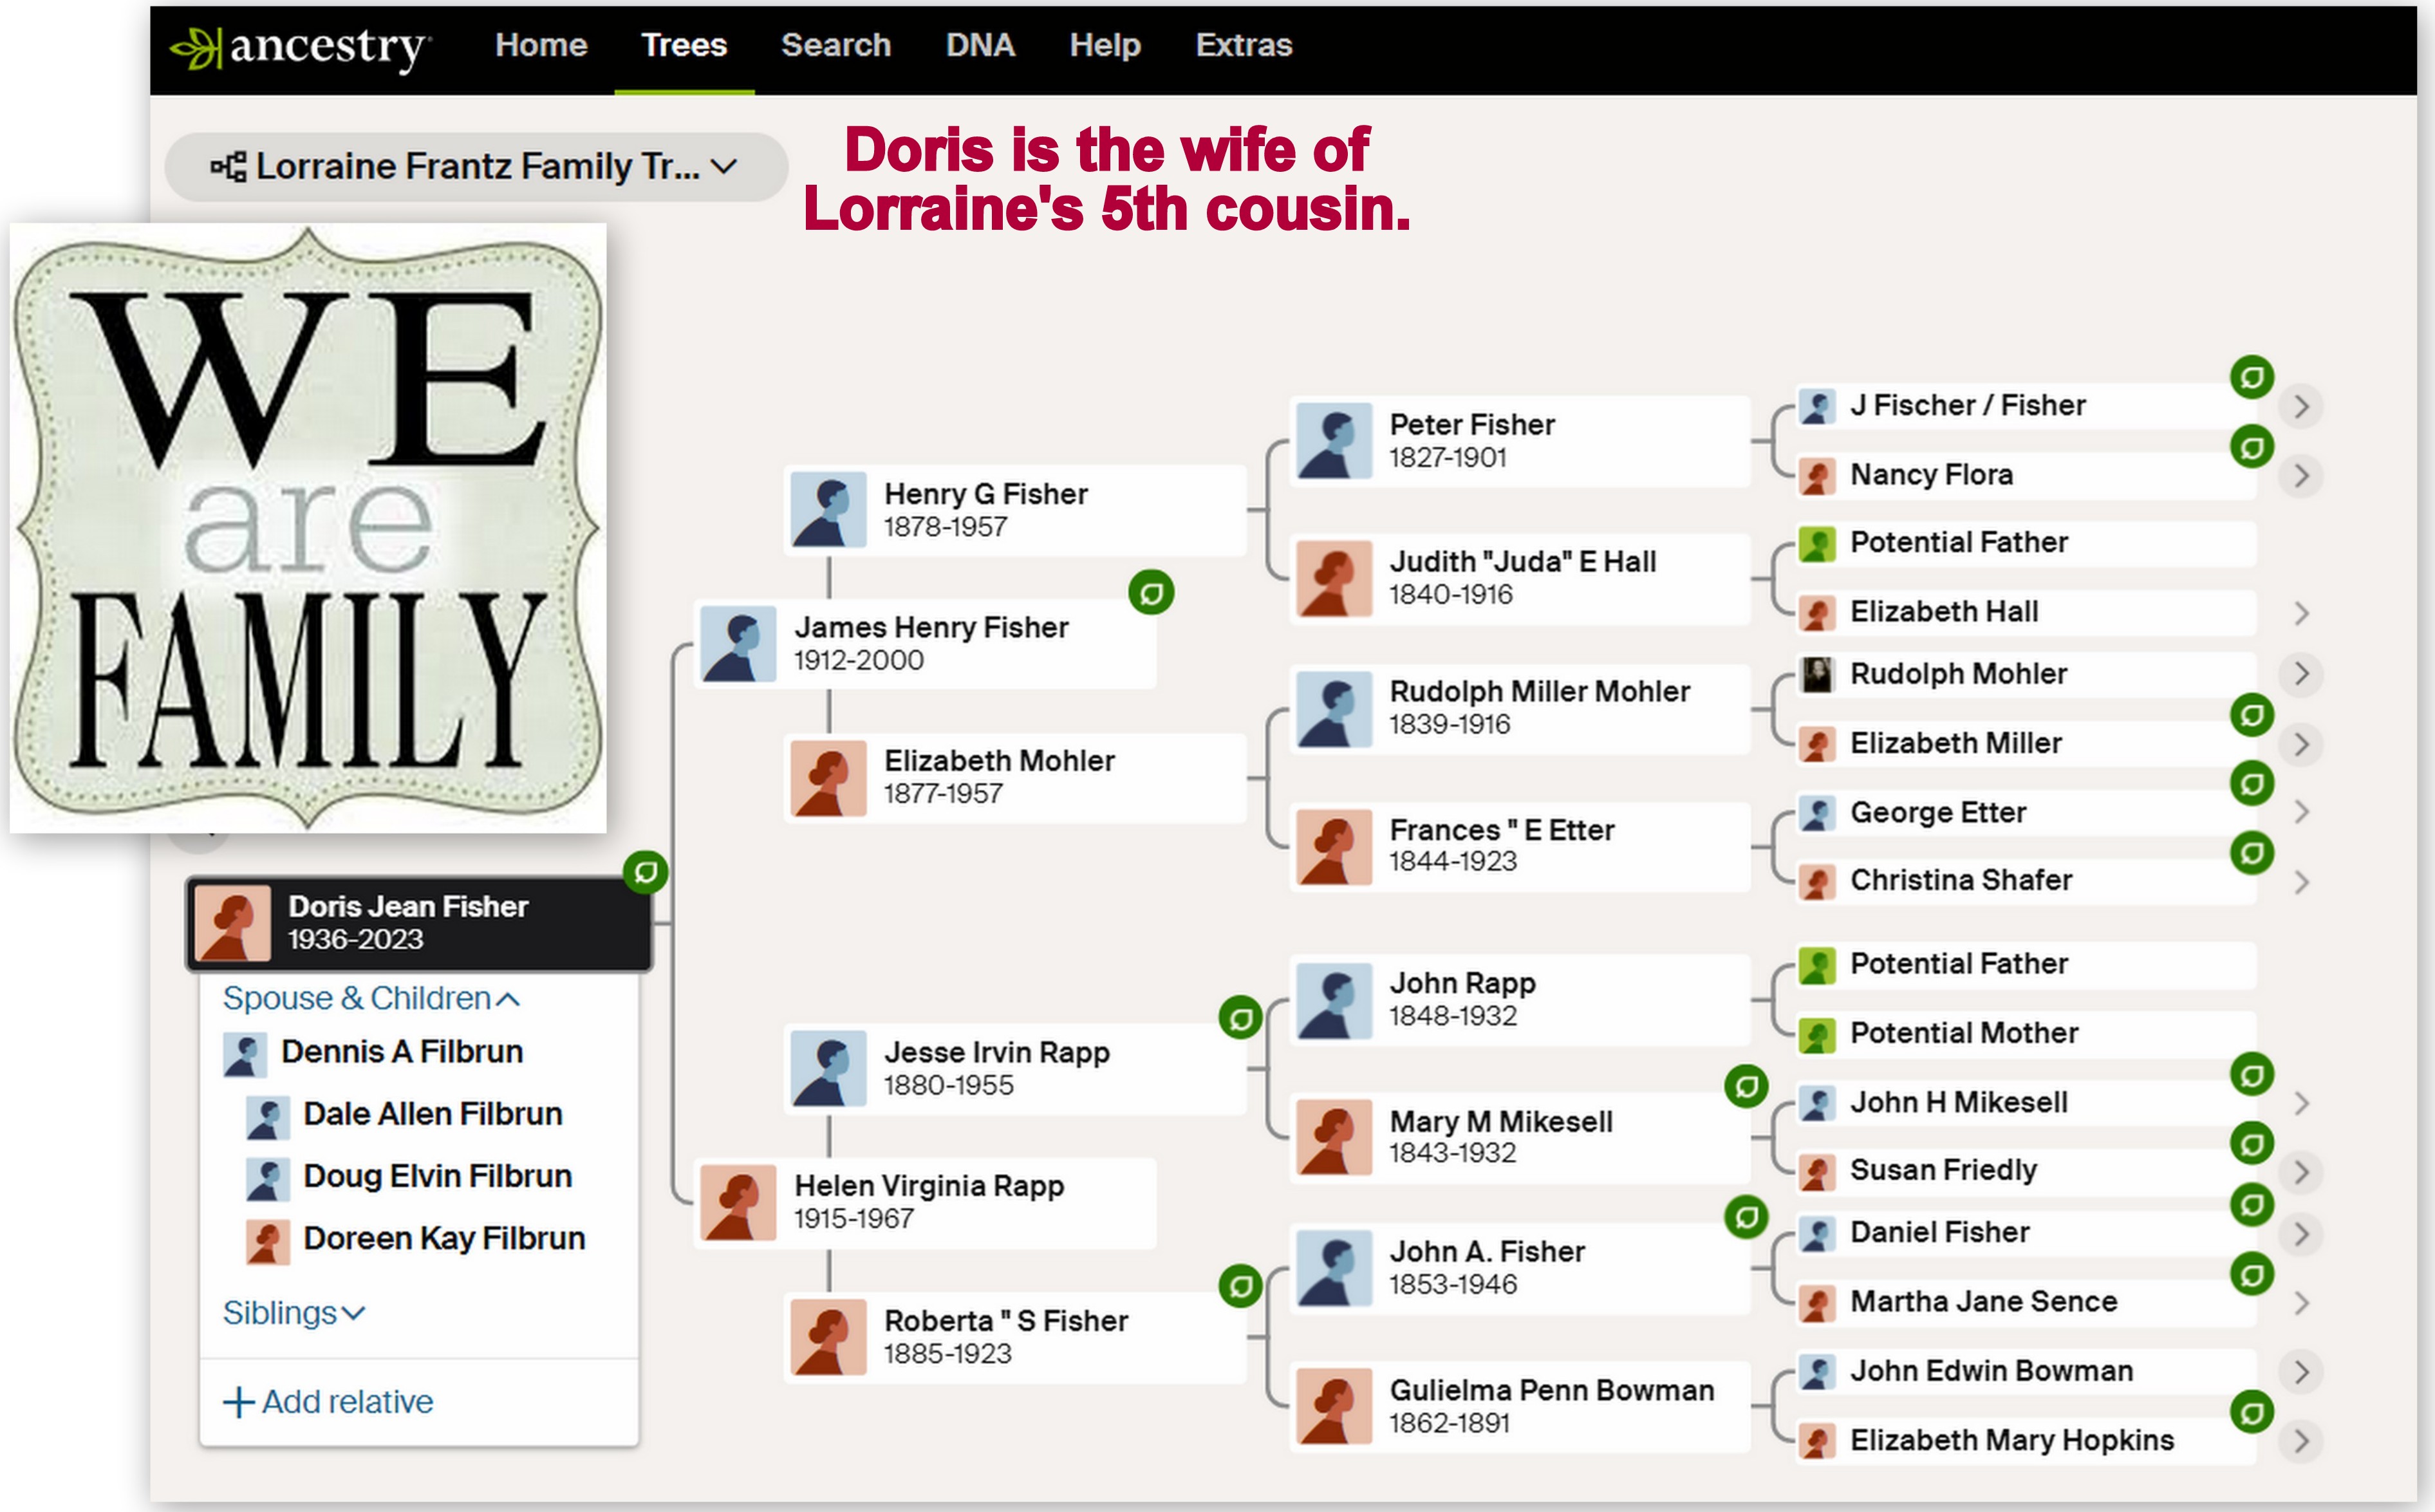The image size is (2435, 1512).
Task: Open Doreen Kay Filbrun's profile link
Action: coord(443,1238)
